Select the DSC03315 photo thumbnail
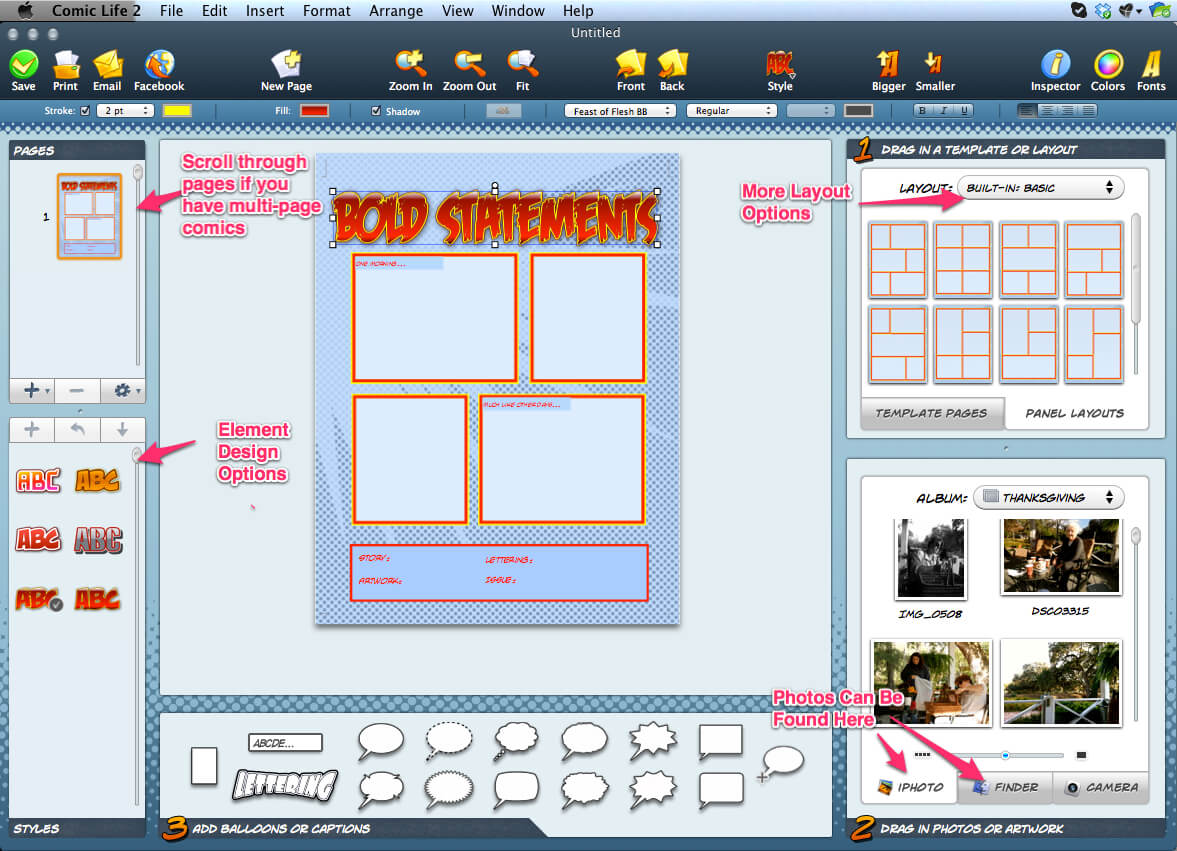 1060,556
